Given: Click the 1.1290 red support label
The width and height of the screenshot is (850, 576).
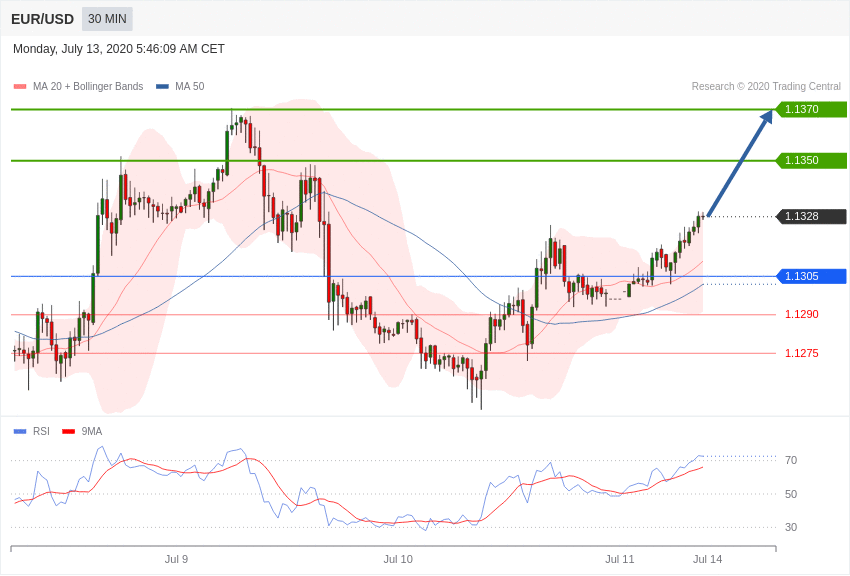Looking at the screenshot, I should point(802,314).
